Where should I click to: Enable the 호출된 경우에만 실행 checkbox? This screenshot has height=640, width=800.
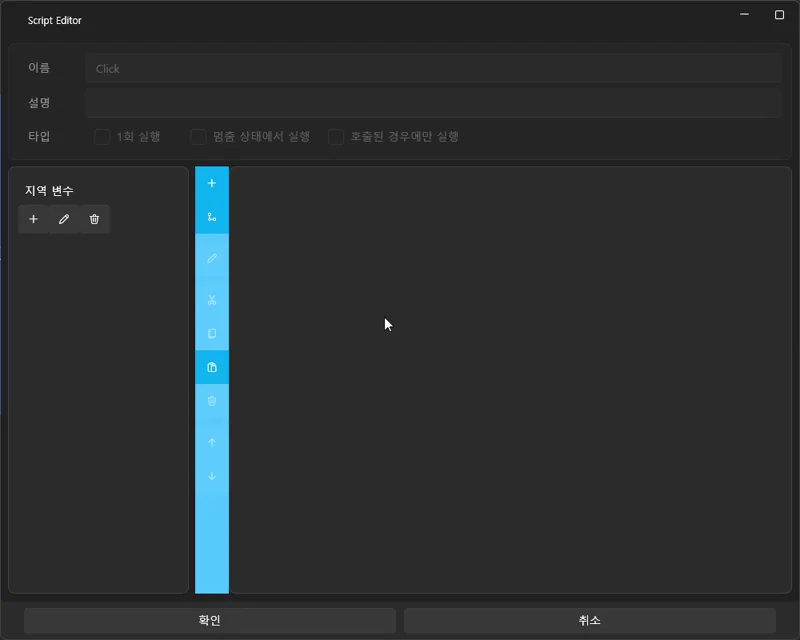[x=336, y=137]
